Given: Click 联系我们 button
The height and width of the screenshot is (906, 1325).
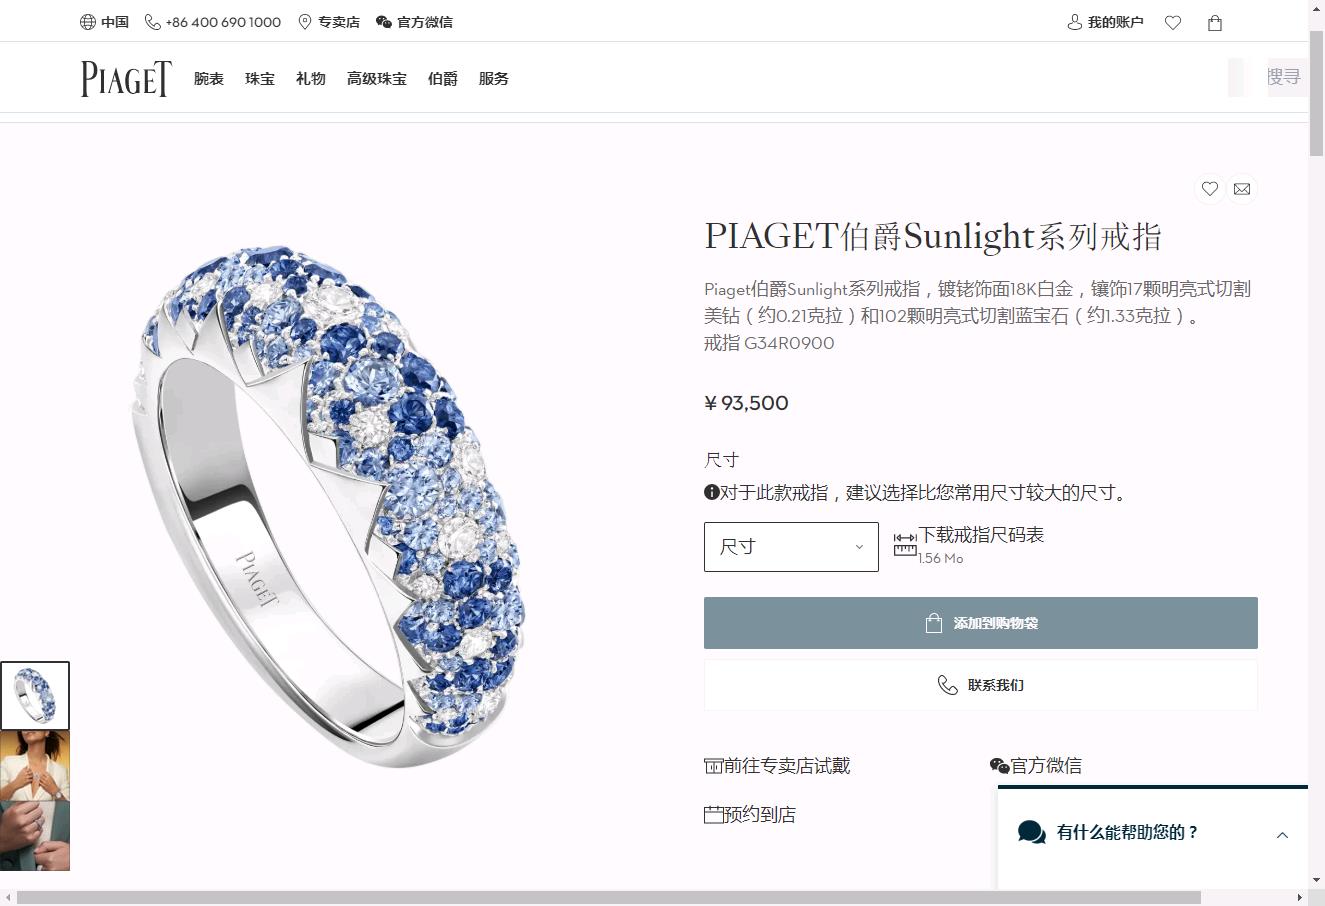Looking at the screenshot, I should [981, 685].
